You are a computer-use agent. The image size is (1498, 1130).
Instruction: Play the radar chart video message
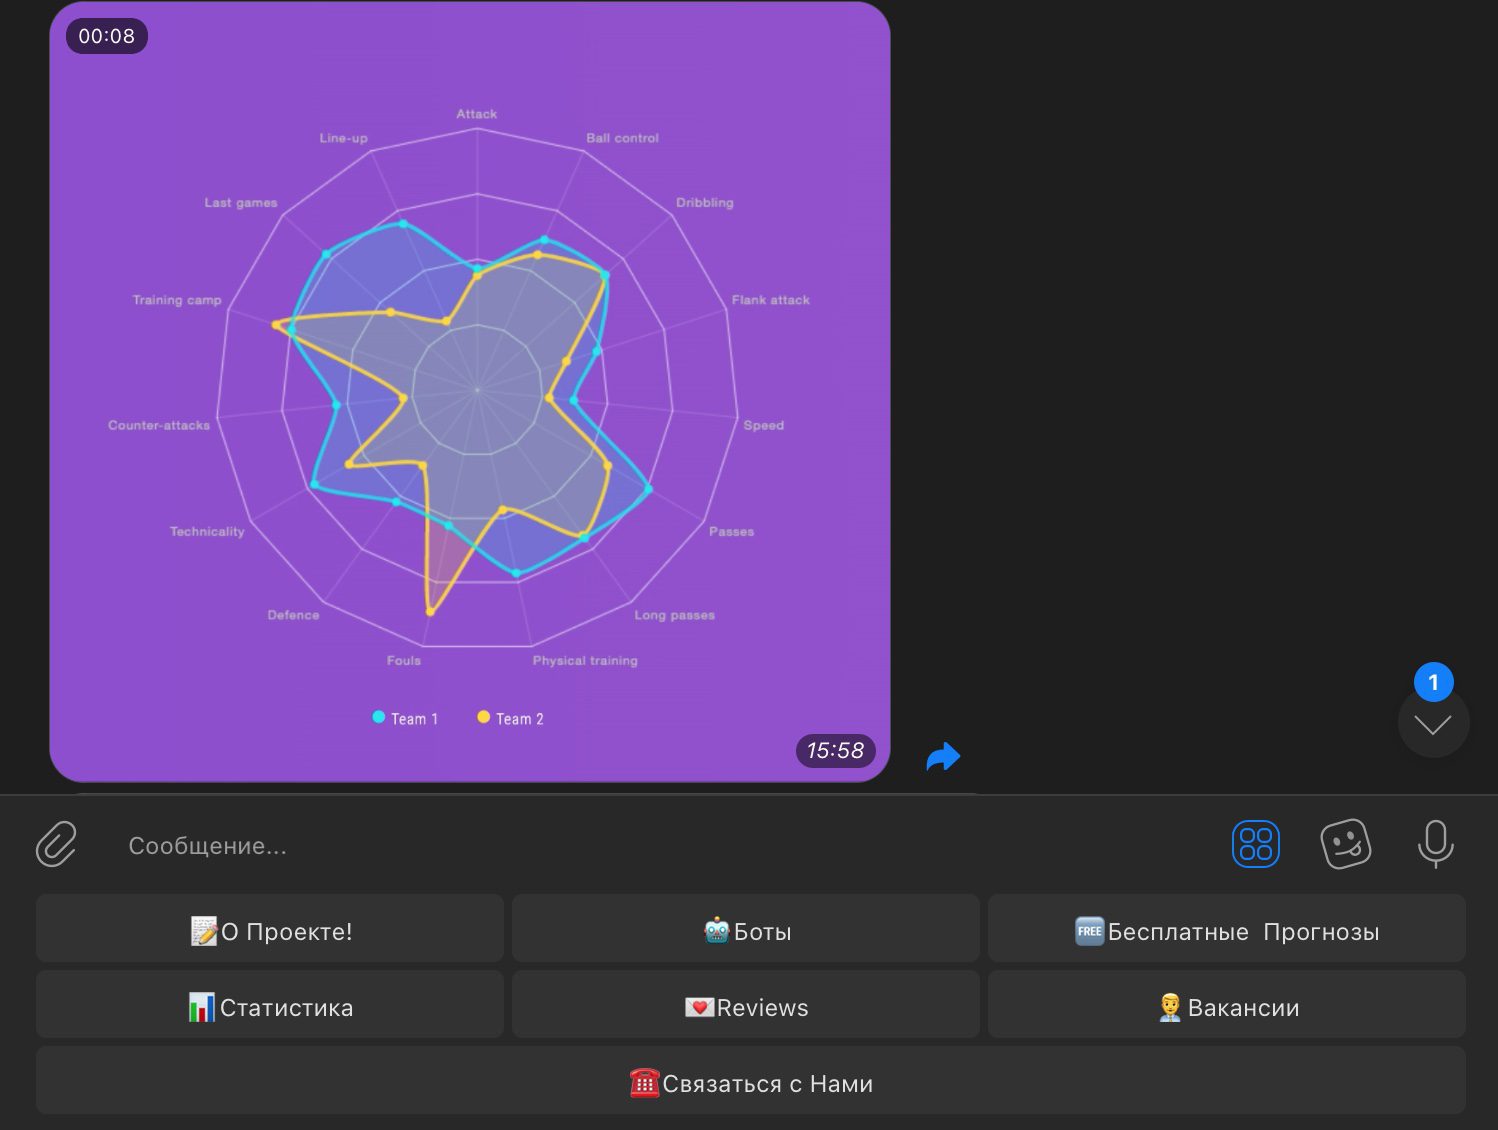[470, 392]
